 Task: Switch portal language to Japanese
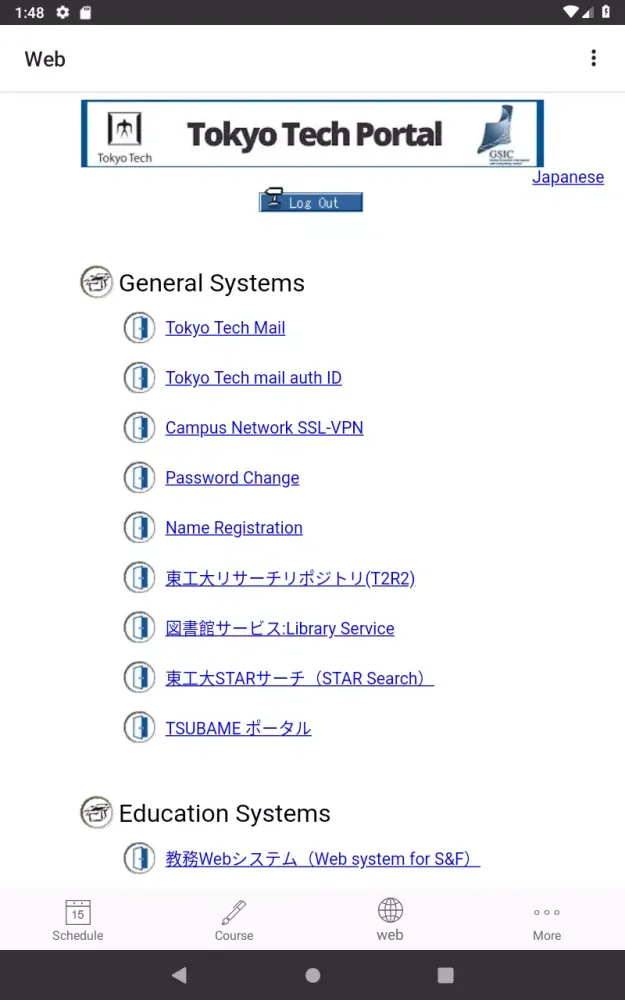(x=567, y=177)
